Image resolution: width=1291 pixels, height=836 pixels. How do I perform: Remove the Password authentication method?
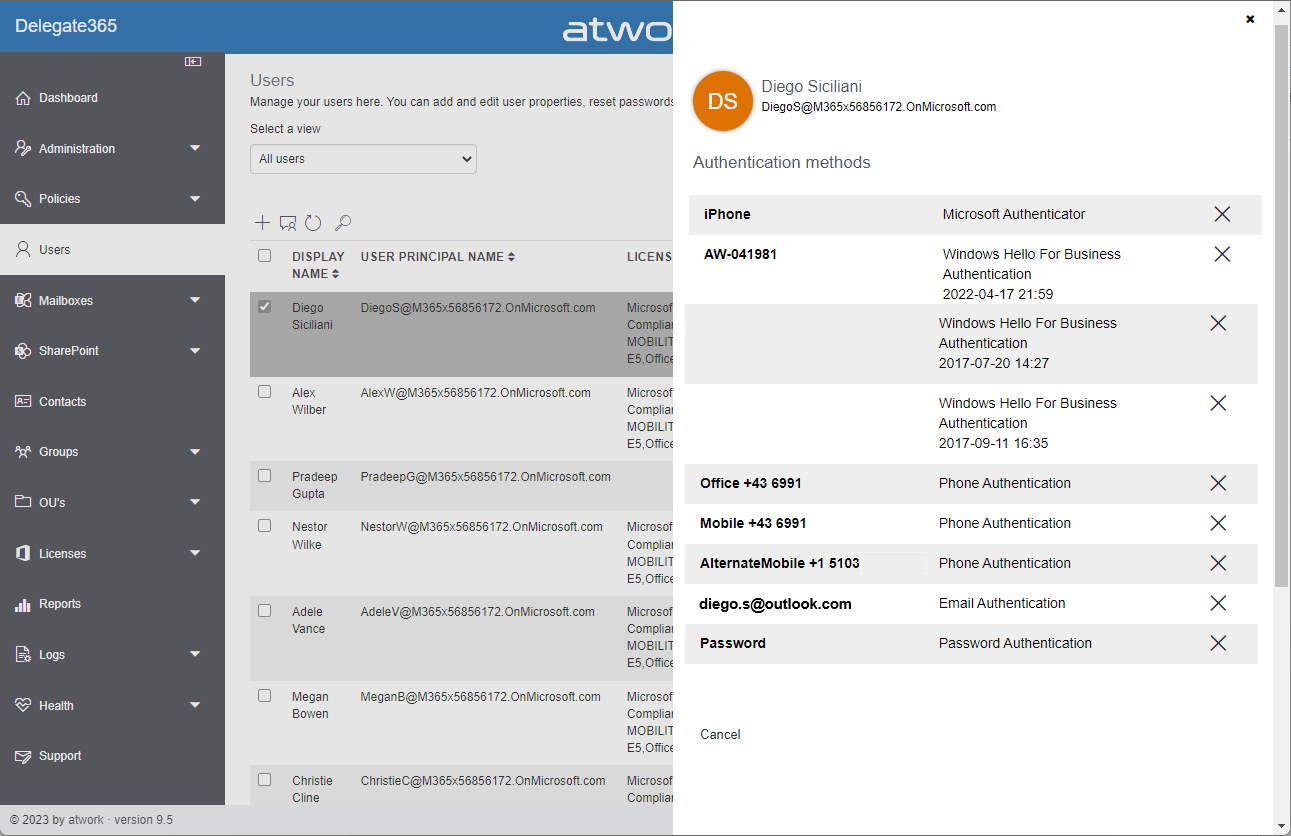click(1217, 643)
